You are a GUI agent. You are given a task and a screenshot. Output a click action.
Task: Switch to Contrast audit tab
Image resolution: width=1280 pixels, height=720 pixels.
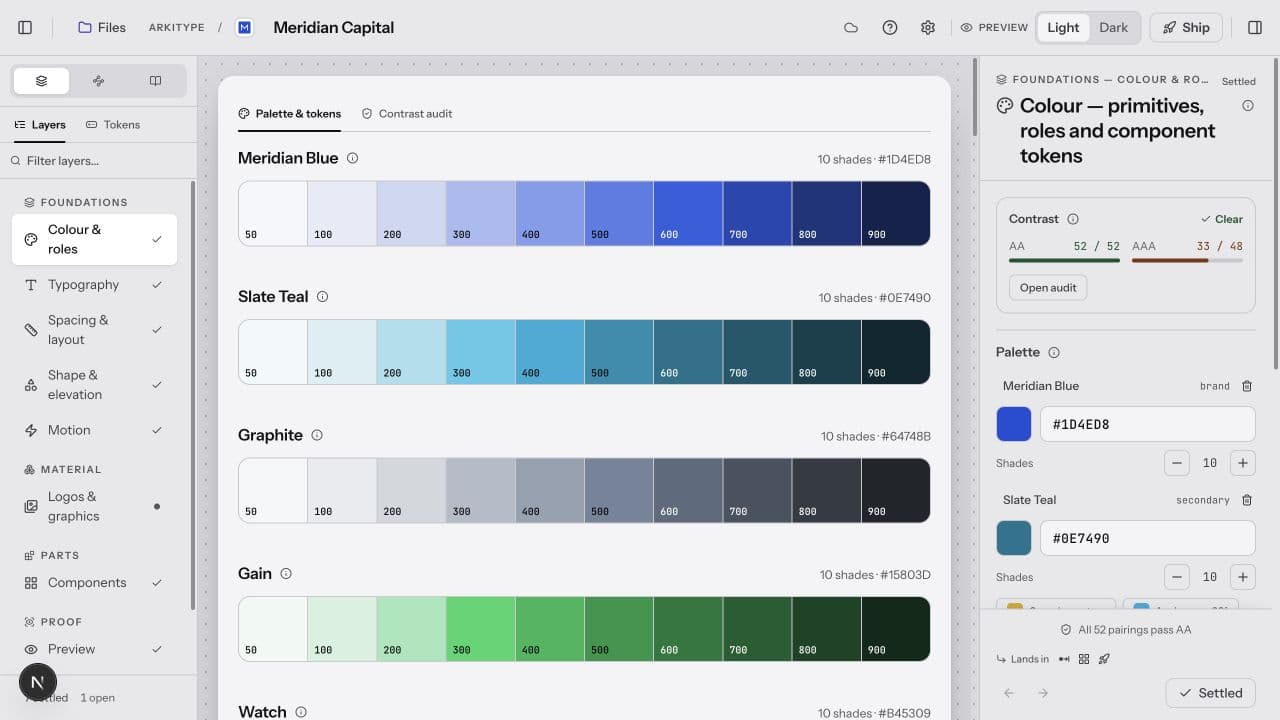[407, 114]
